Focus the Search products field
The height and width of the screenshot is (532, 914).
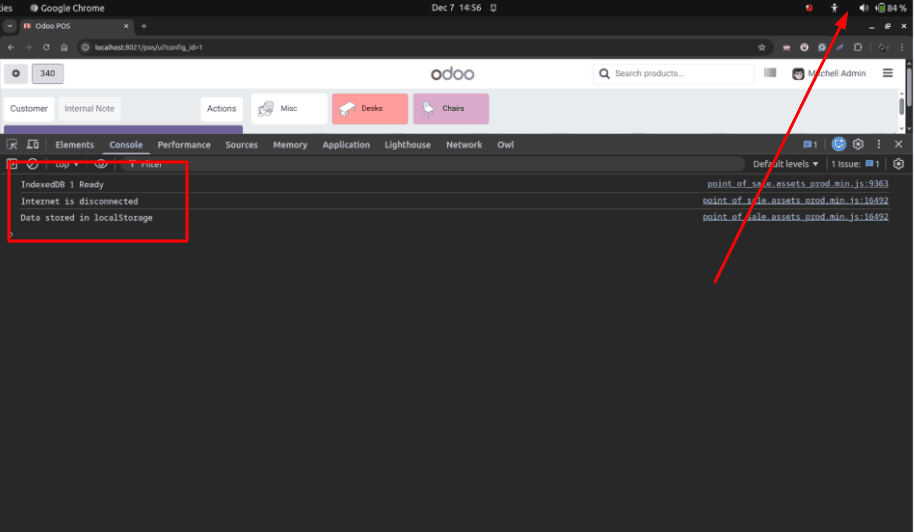673,73
